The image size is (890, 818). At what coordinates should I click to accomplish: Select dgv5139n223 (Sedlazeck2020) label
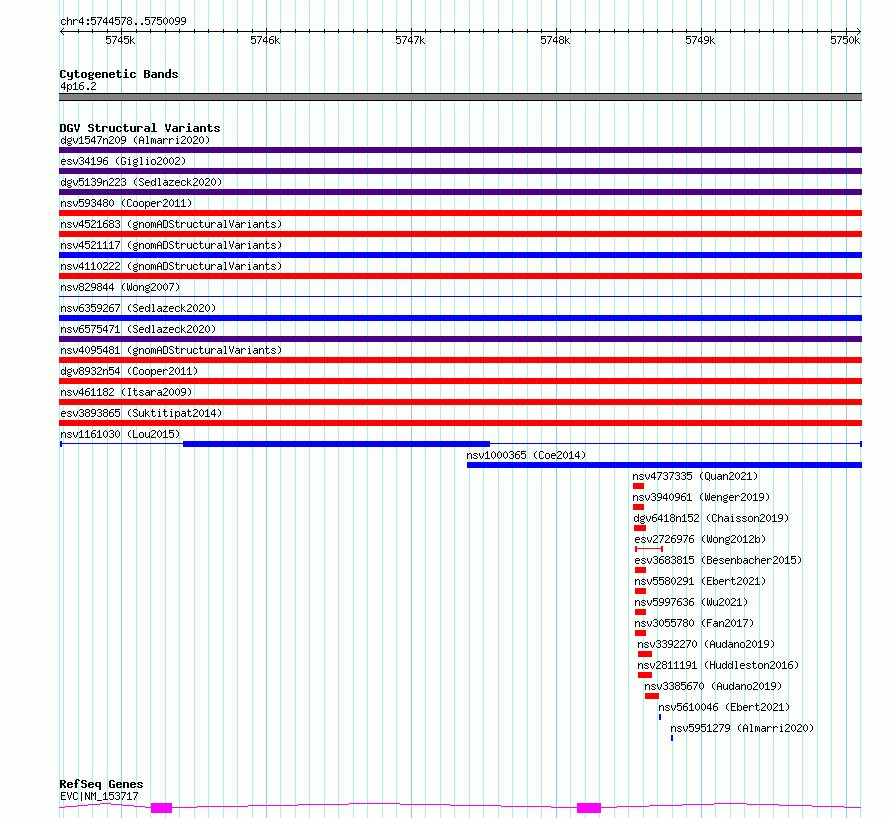(x=141, y=182)
